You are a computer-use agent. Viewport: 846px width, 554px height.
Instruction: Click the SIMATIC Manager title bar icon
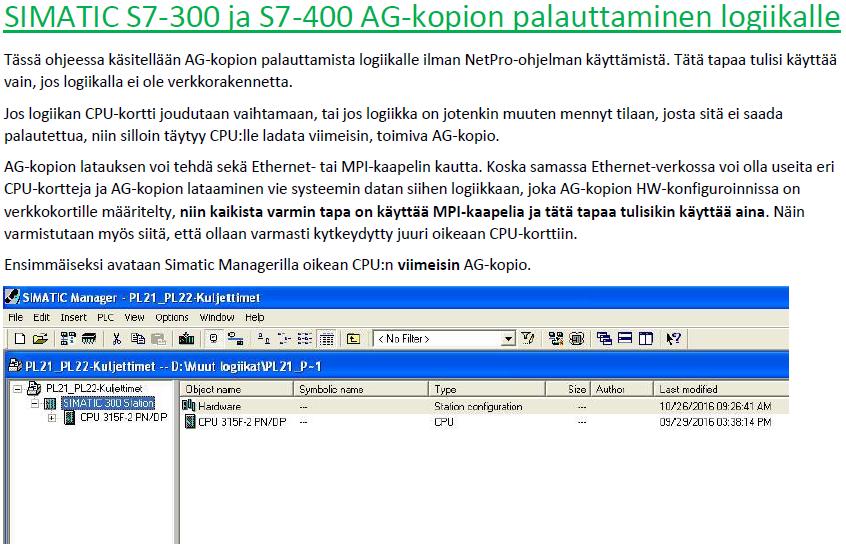(12, 297)
